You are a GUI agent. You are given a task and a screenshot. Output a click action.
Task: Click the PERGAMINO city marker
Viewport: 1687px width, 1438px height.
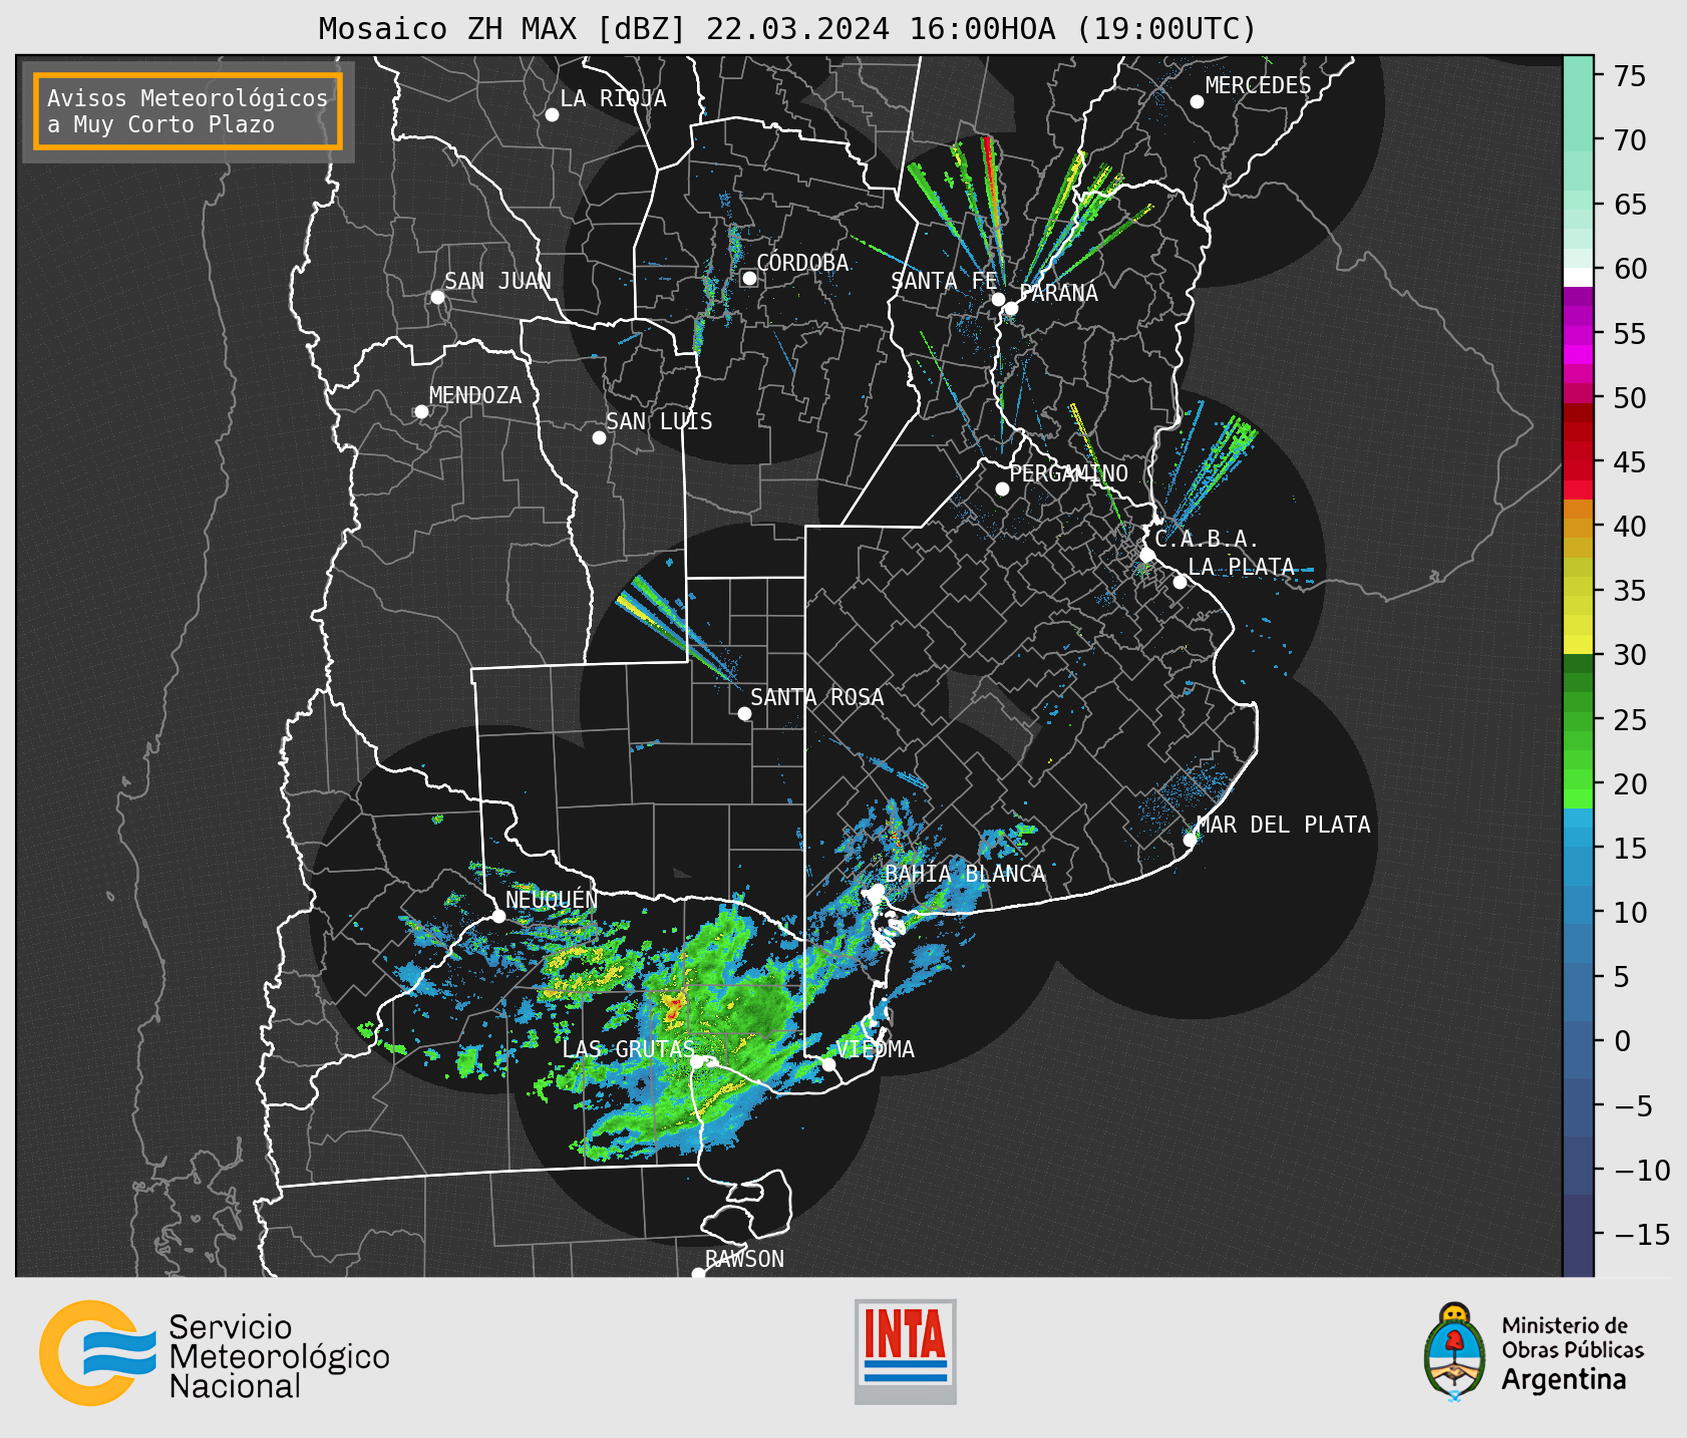(x=1002, y=489)
